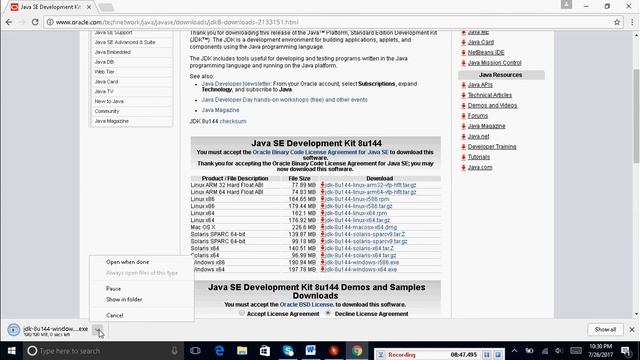Viewport: 640px width, 360px height.
Task: Select Accept License Agreement radio button
Action: (x=242, y=313)
